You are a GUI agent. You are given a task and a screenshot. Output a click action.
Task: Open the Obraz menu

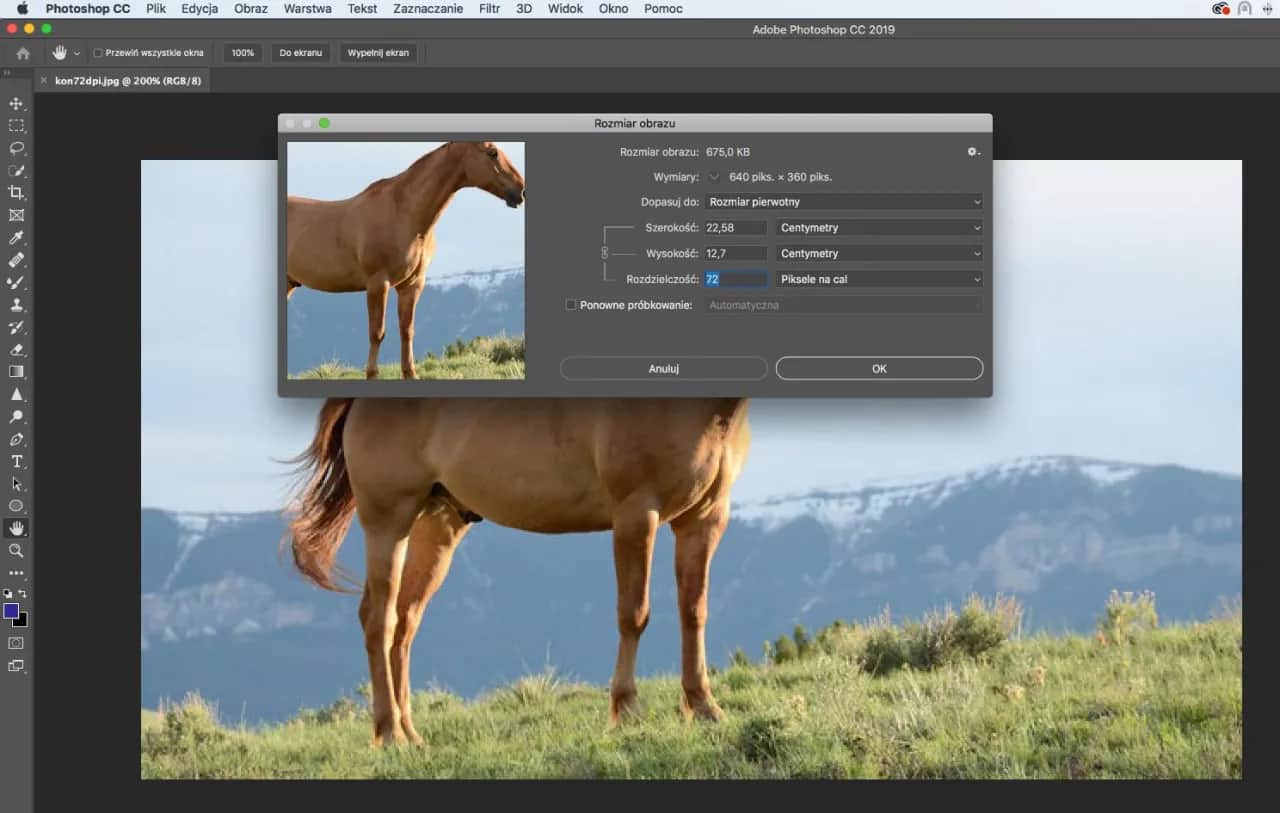click(250, 8)
